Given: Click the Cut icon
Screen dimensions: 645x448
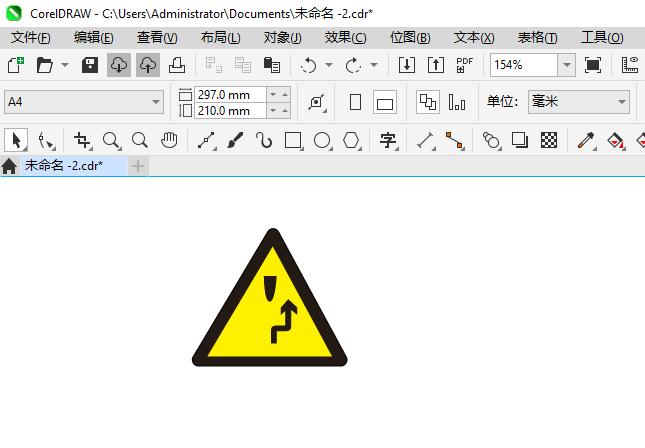Looking at the screenshot, I should pyautogui.click(x=213, y=65).
